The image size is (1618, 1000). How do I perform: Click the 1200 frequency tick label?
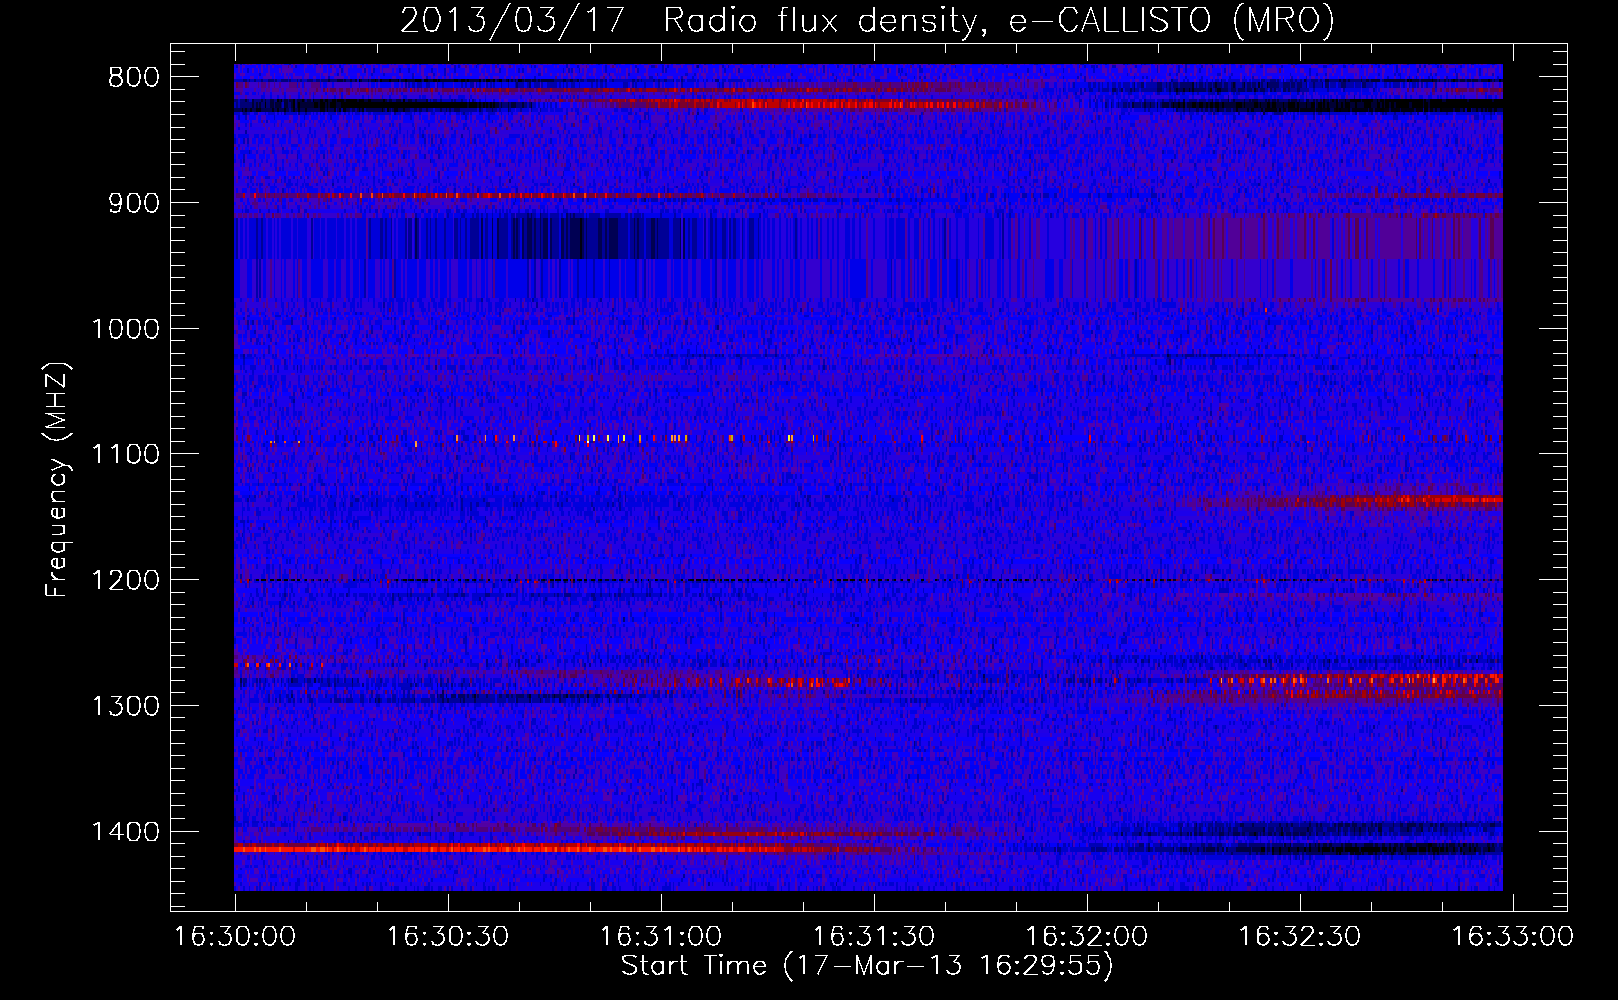click(125, 580)
